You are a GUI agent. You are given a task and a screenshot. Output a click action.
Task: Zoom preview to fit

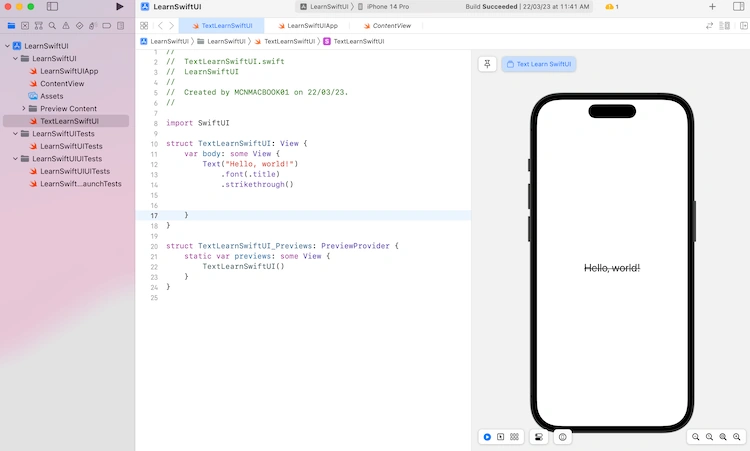click(x=723, y=437)
